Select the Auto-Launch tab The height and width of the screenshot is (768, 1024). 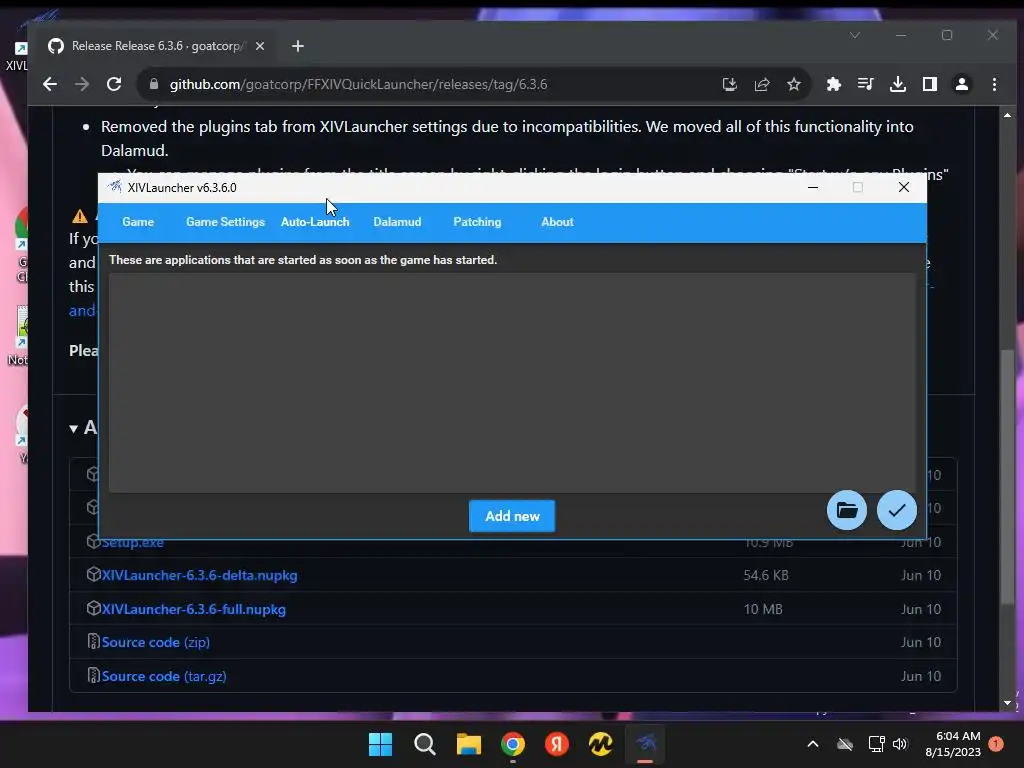pos(315,222)
